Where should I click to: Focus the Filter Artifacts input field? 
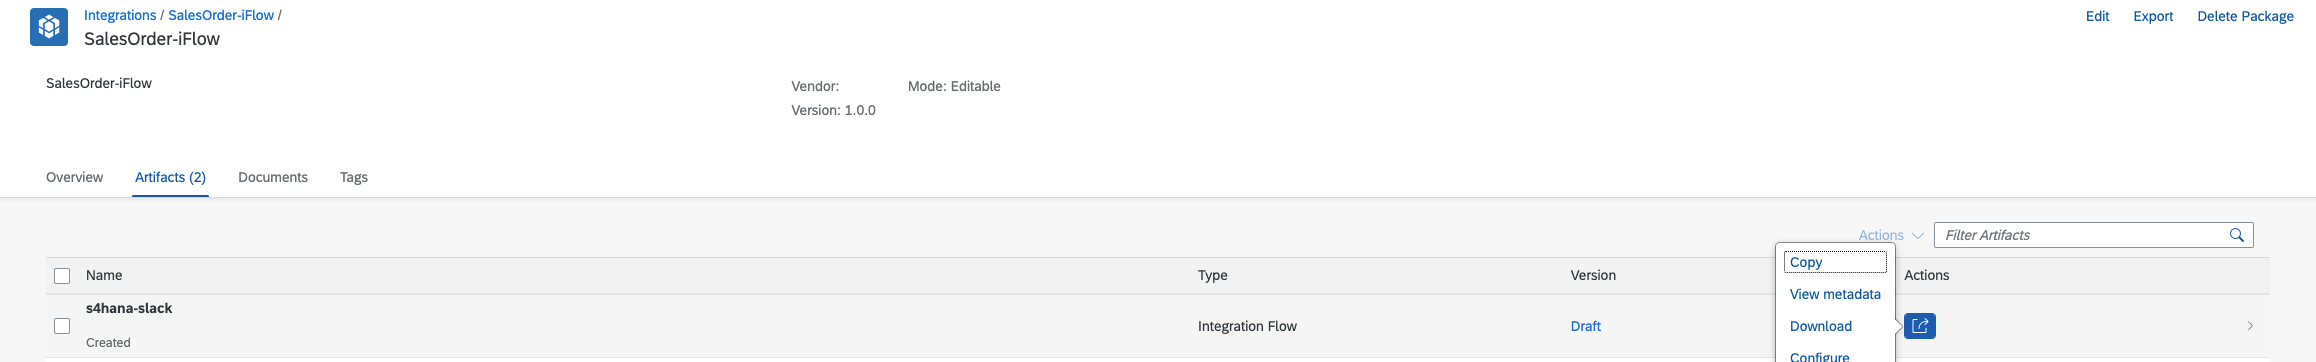point(2080,235)
